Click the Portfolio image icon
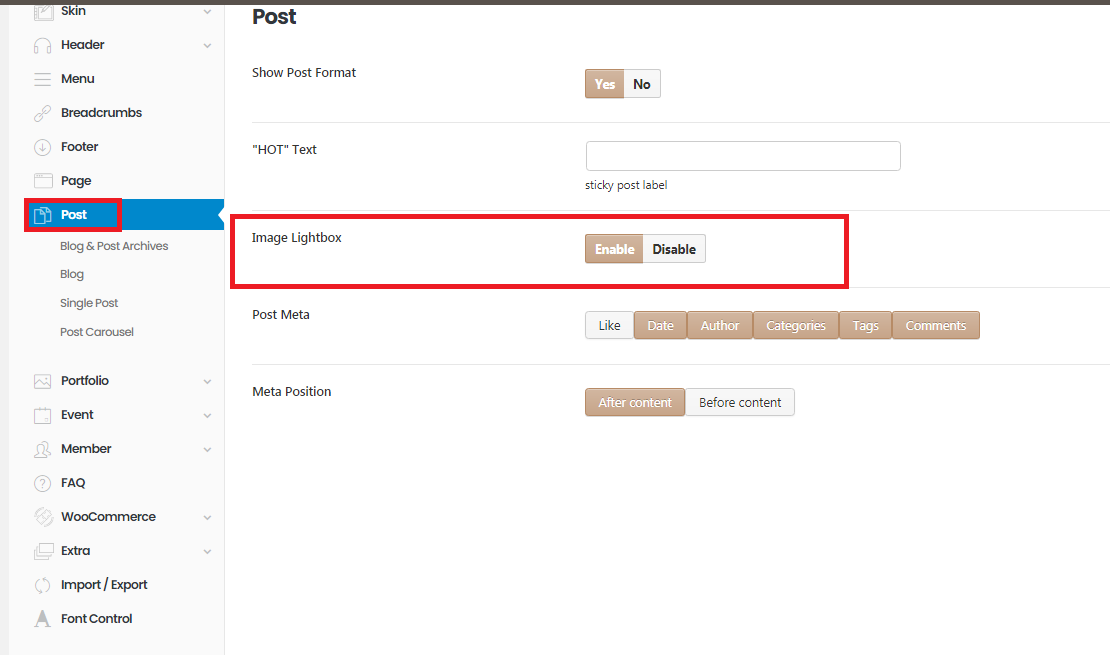Viewport: 1110px width, 655px height. click(x=42, y=381)
